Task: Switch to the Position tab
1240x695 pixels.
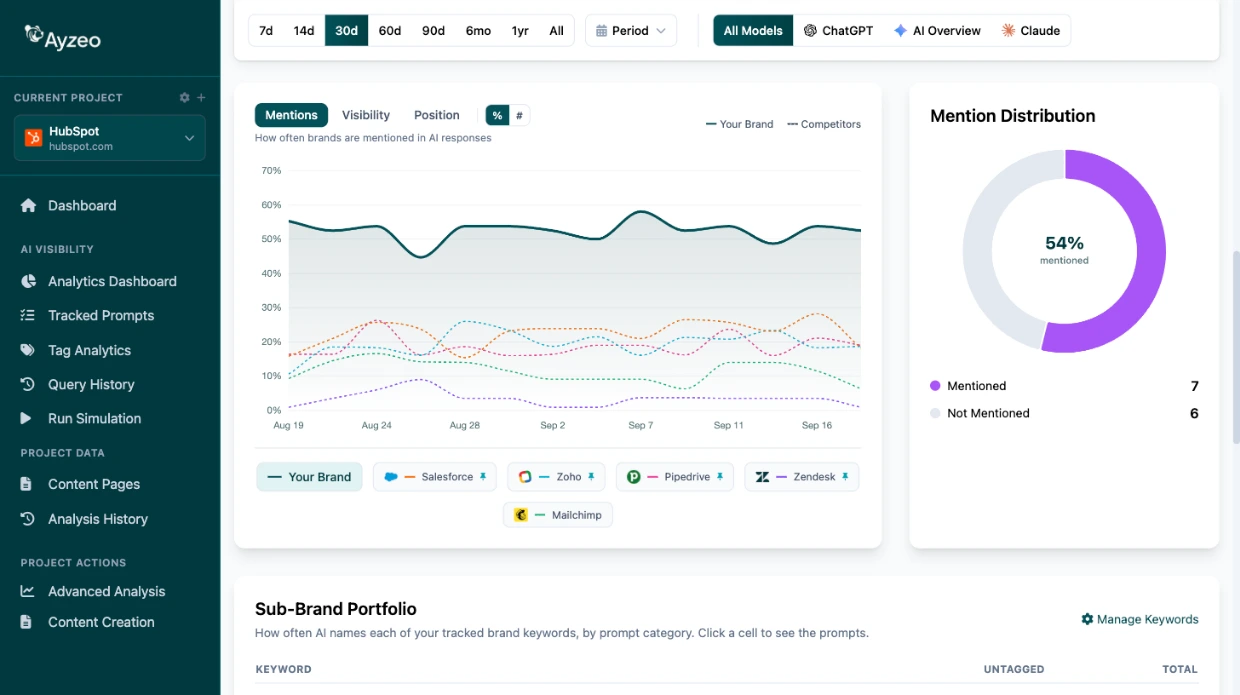Action: tap(437, 115)
